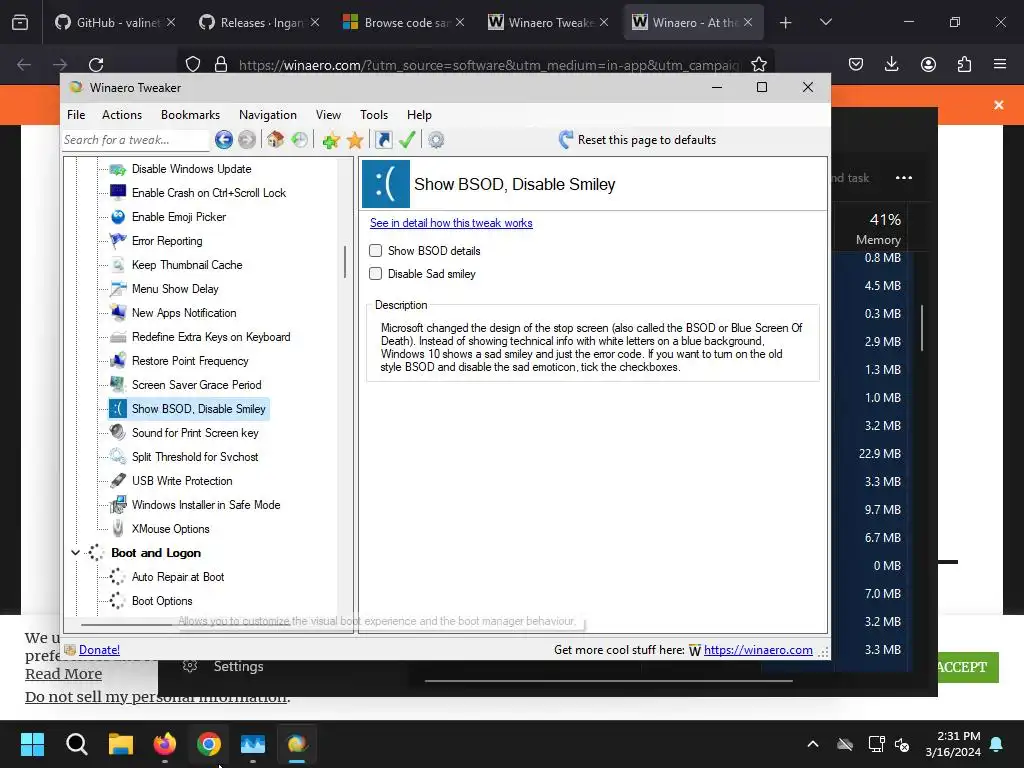The image size is (1024, 768).
Task: Open bookmarks via yellow star icon
Action: 355,140
